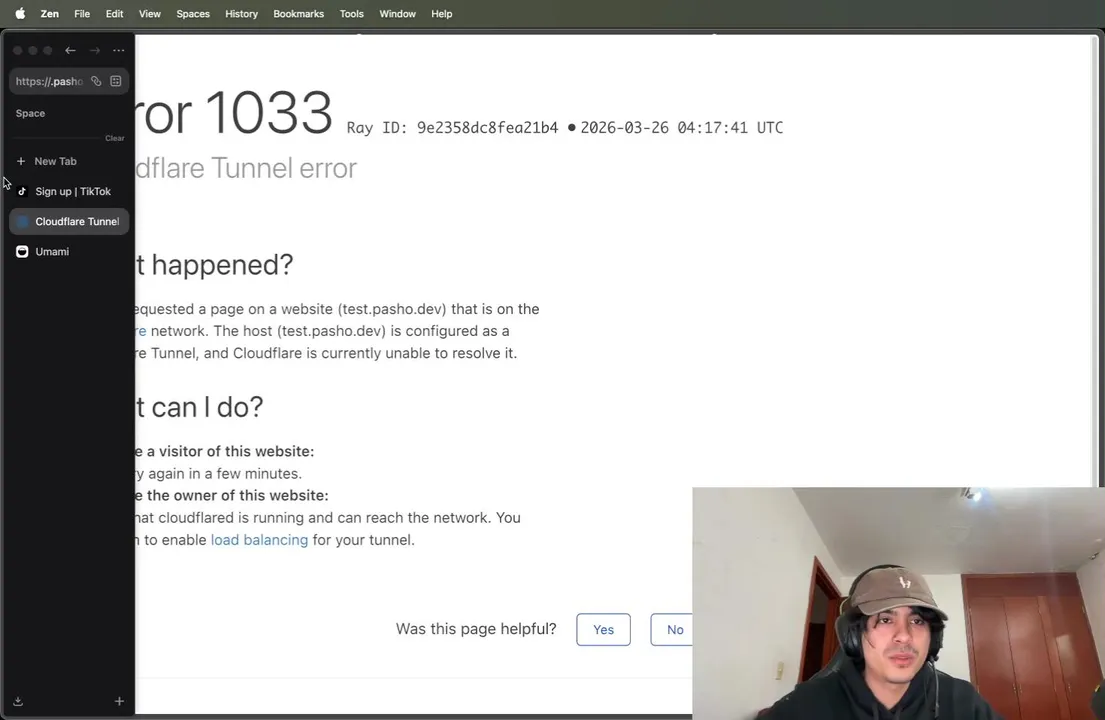Image resolution: width=1105 pixels, height=720 pixels.
Task: Click the error timestamp 2026-03-26 04:17:41 UTC
Action: click(681, 128)
